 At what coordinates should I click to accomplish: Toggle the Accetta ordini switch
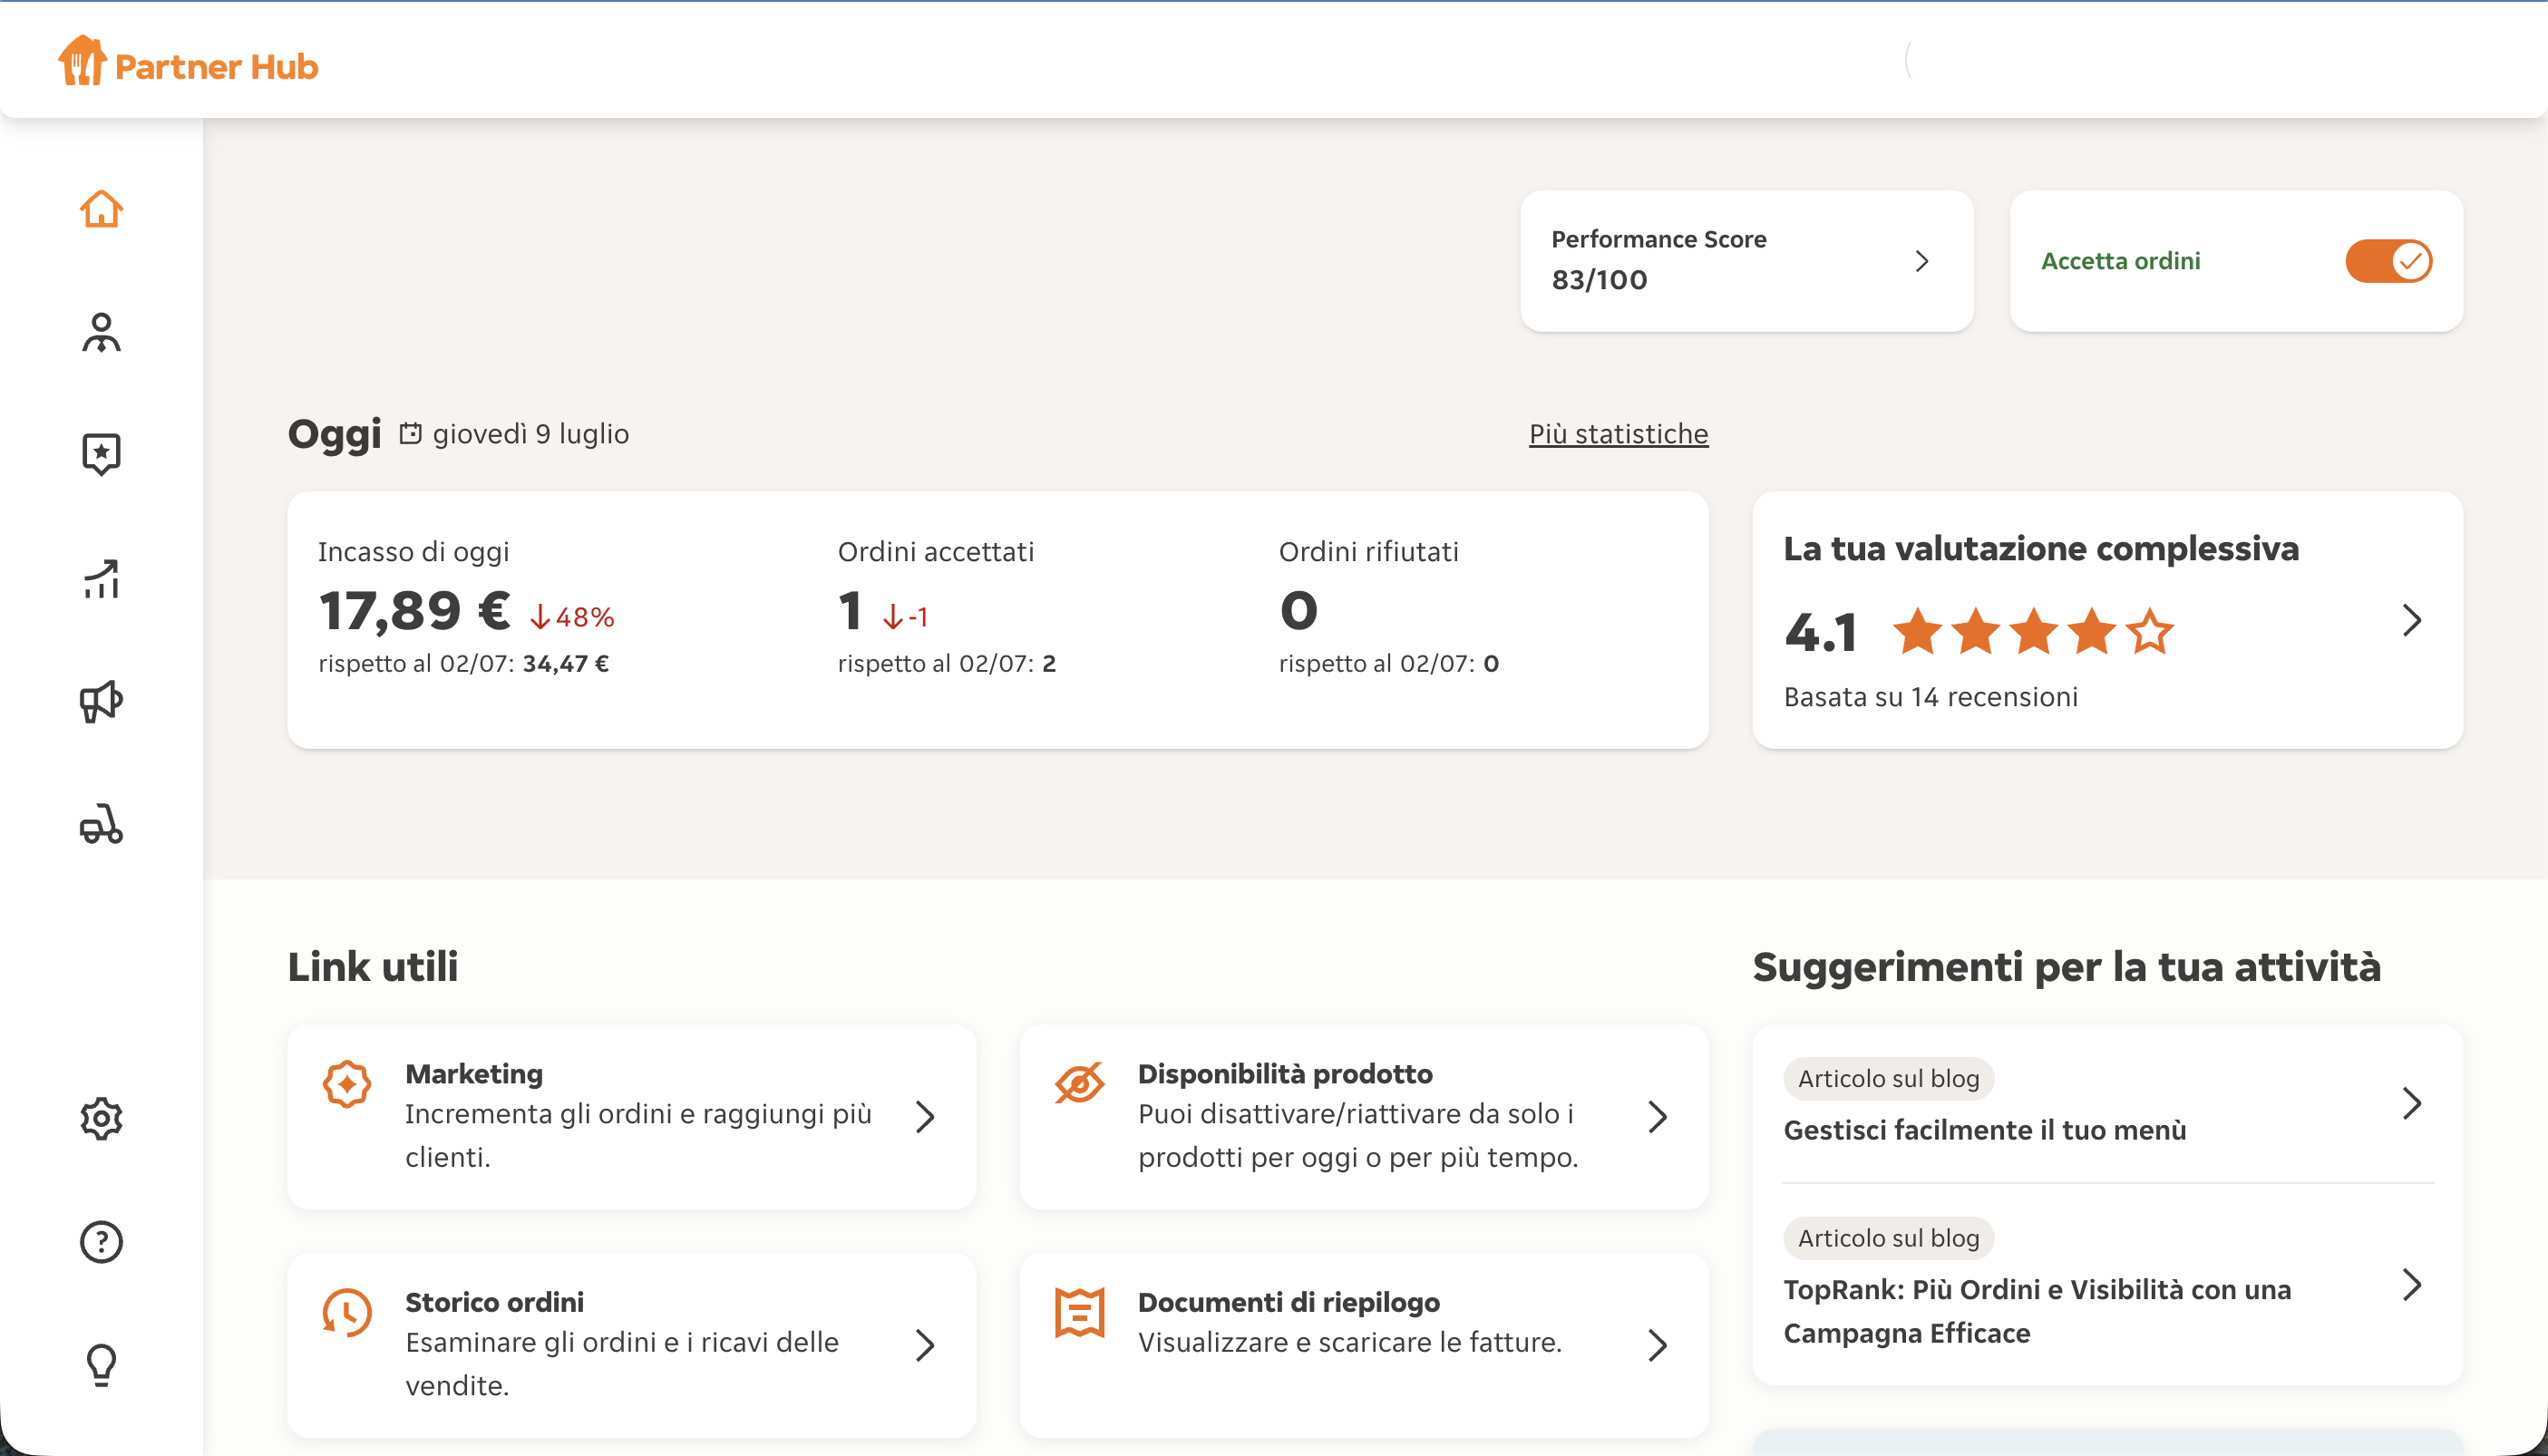coord(2388,261)
